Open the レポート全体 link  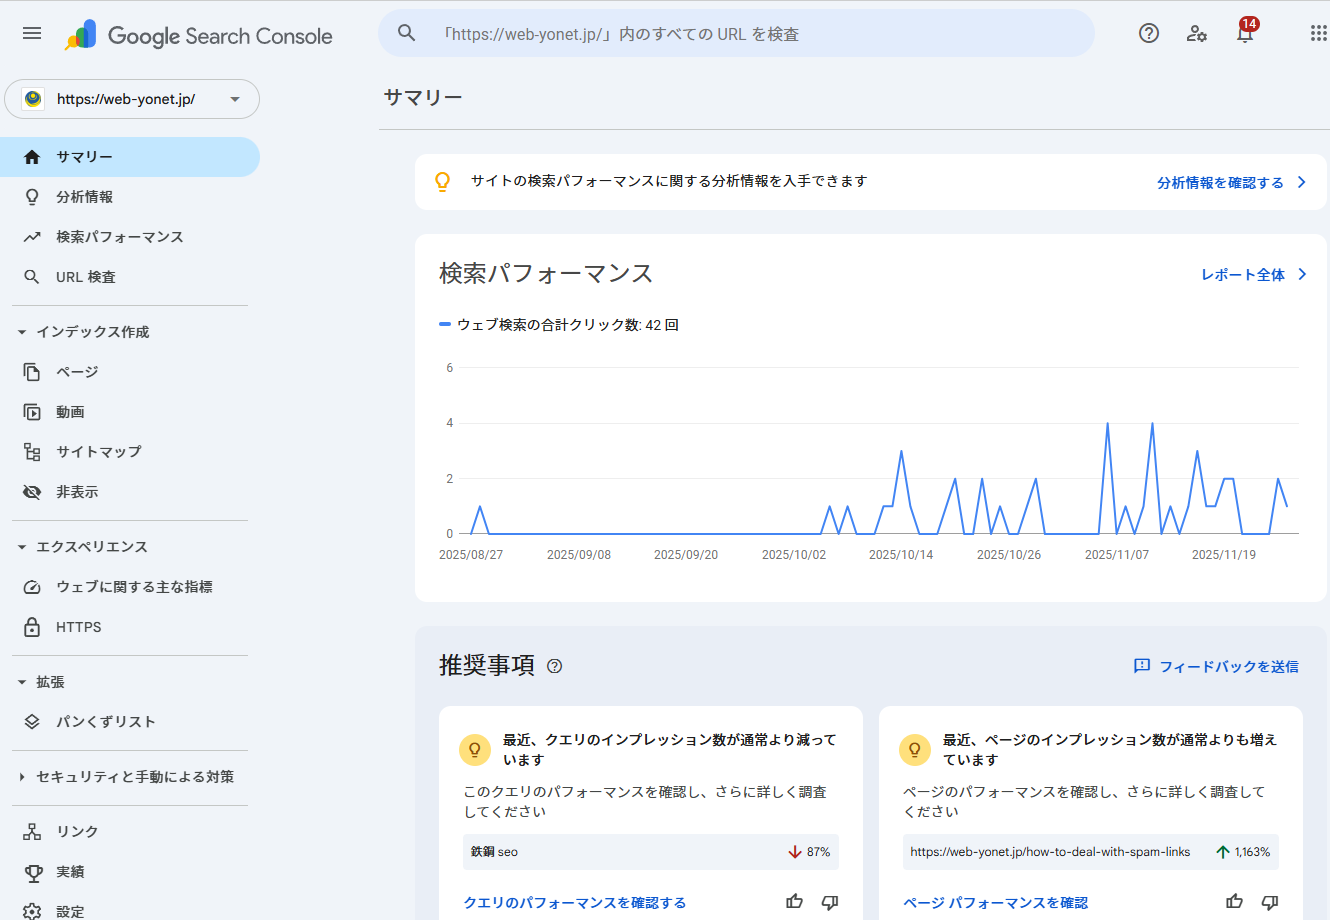click(x=1253, y=275)
